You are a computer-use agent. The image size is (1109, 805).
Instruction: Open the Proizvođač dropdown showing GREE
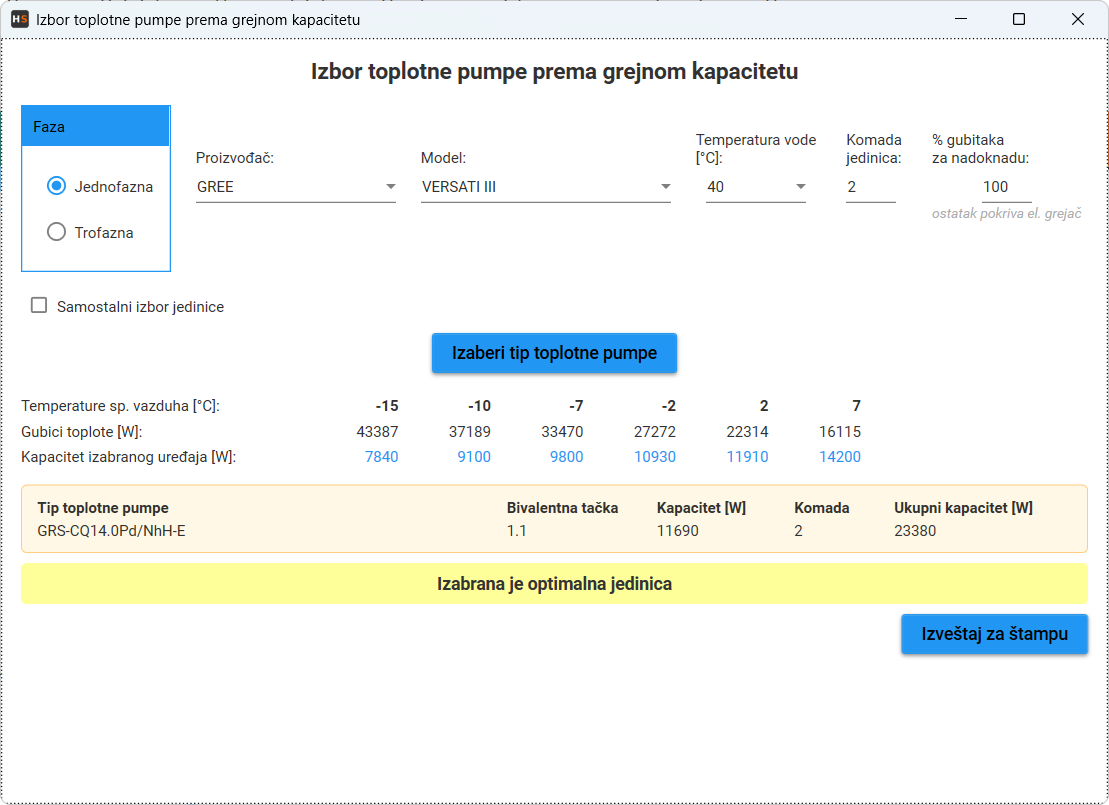pos(296,187)
